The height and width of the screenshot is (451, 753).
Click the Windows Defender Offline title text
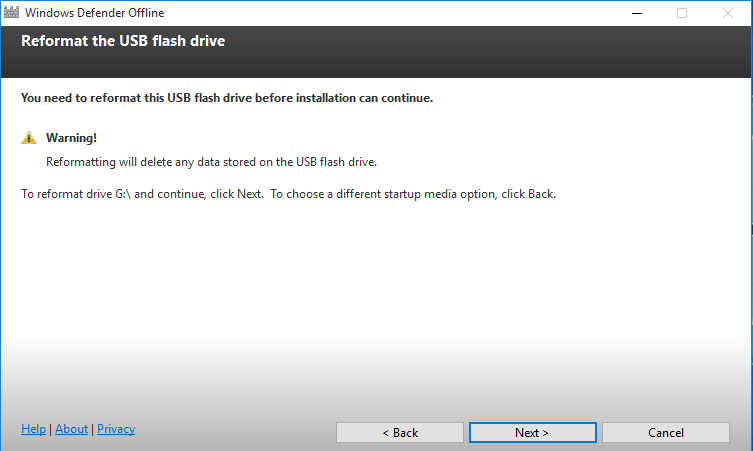point(95,13)
